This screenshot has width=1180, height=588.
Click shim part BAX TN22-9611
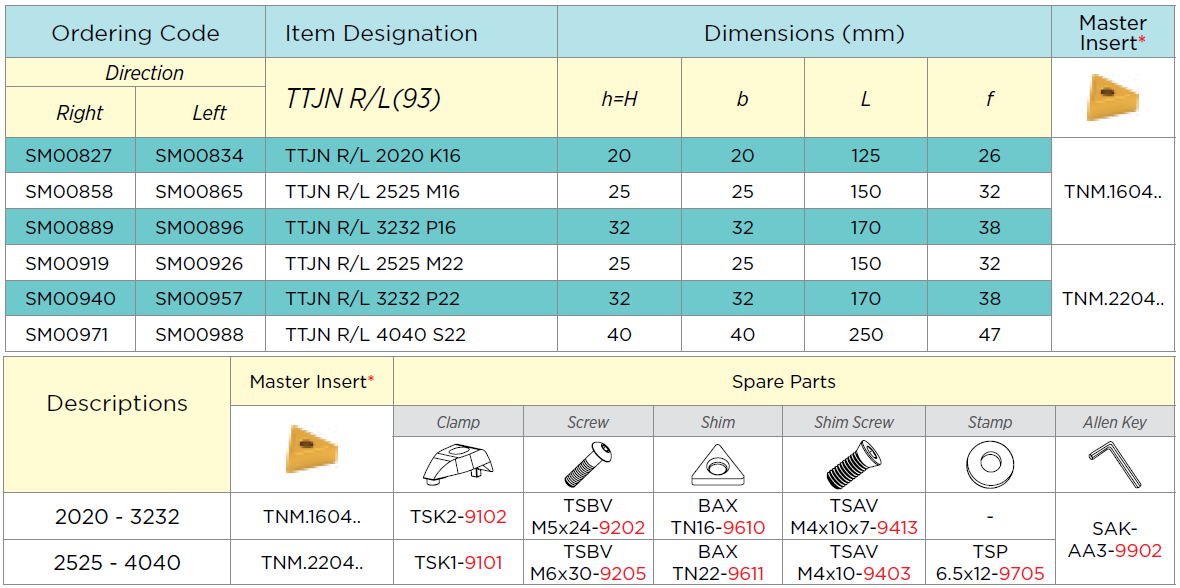[718, 562]
